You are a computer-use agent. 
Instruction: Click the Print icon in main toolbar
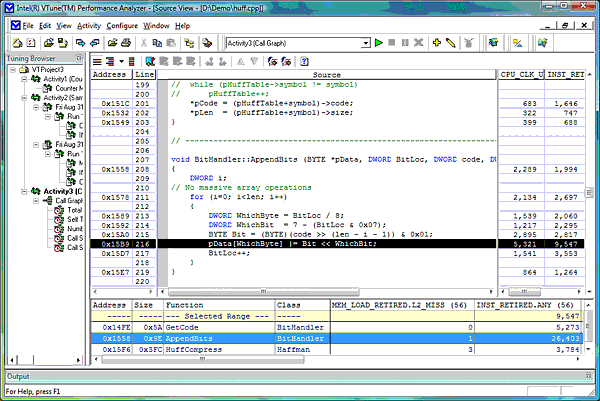click(x=127, y=43)
